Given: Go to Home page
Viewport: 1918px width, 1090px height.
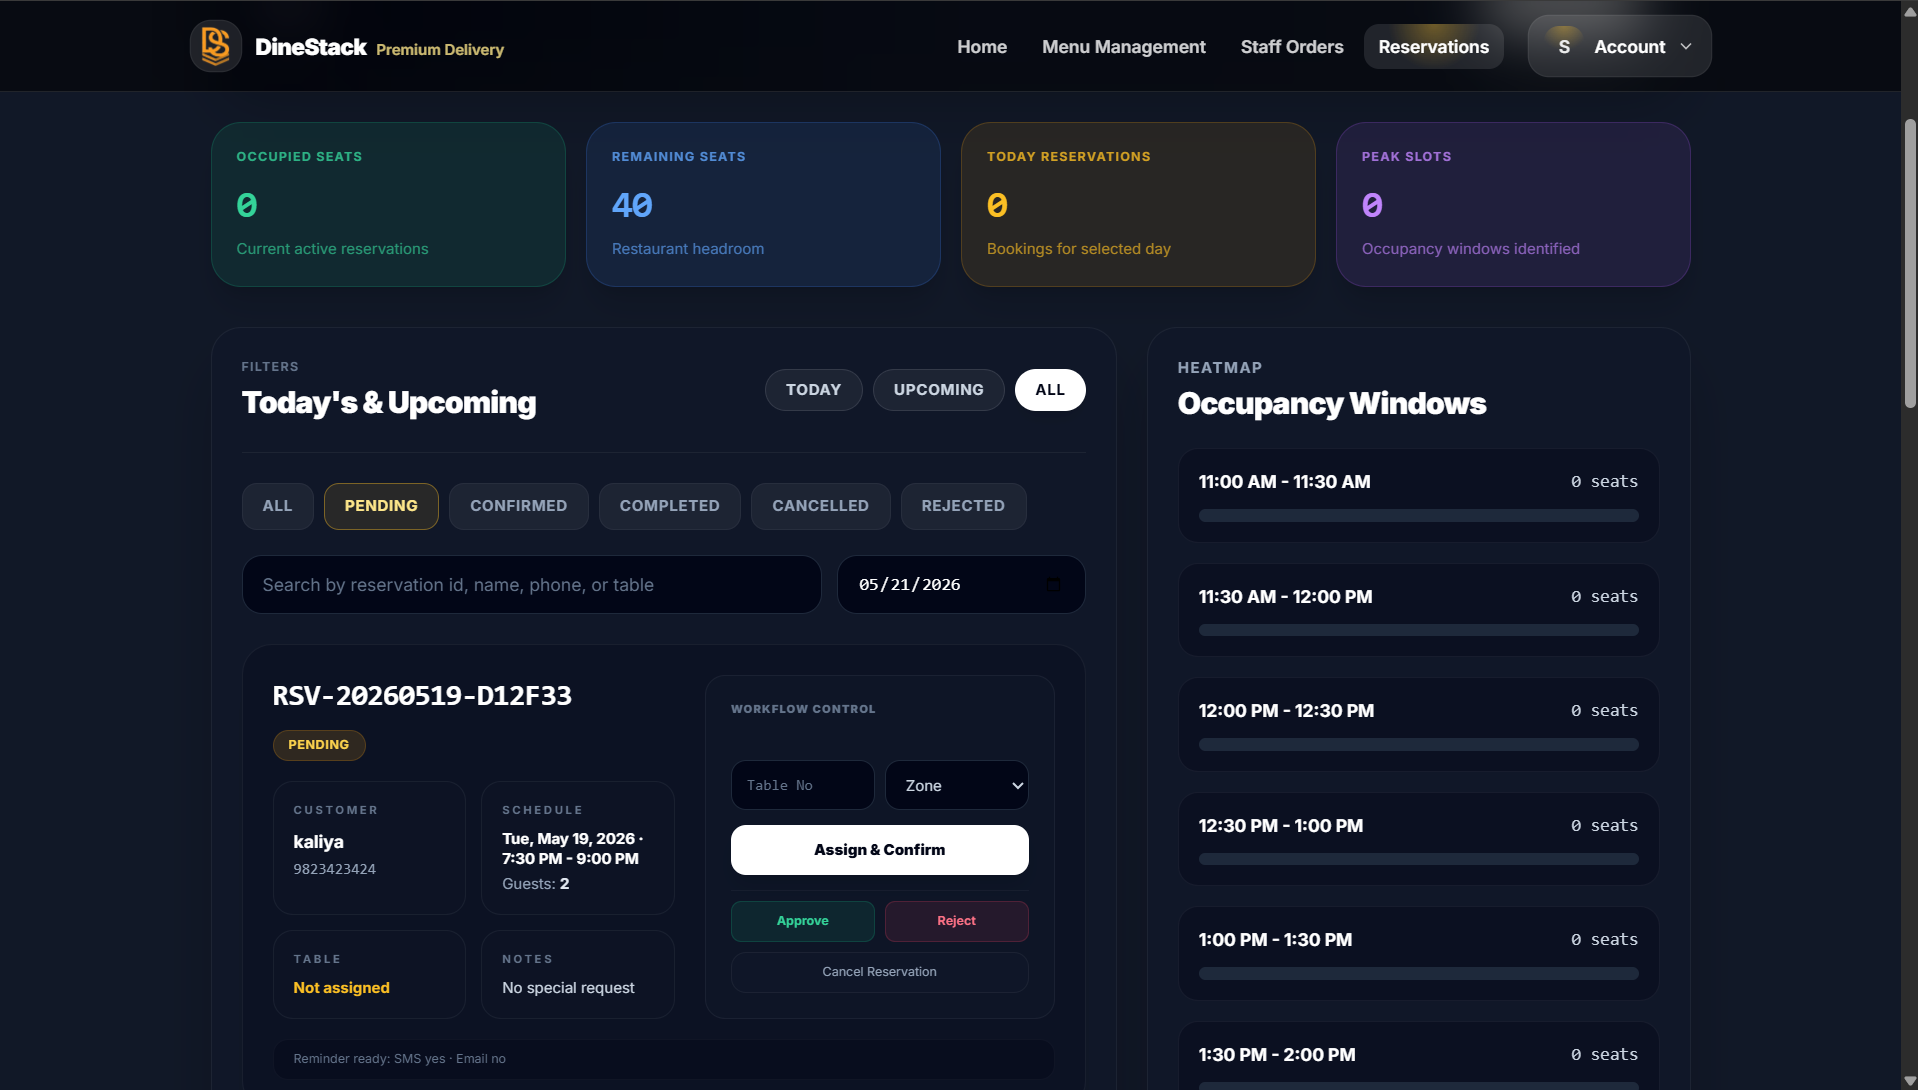Looking at the screenshot, I should tap(982, 47).
